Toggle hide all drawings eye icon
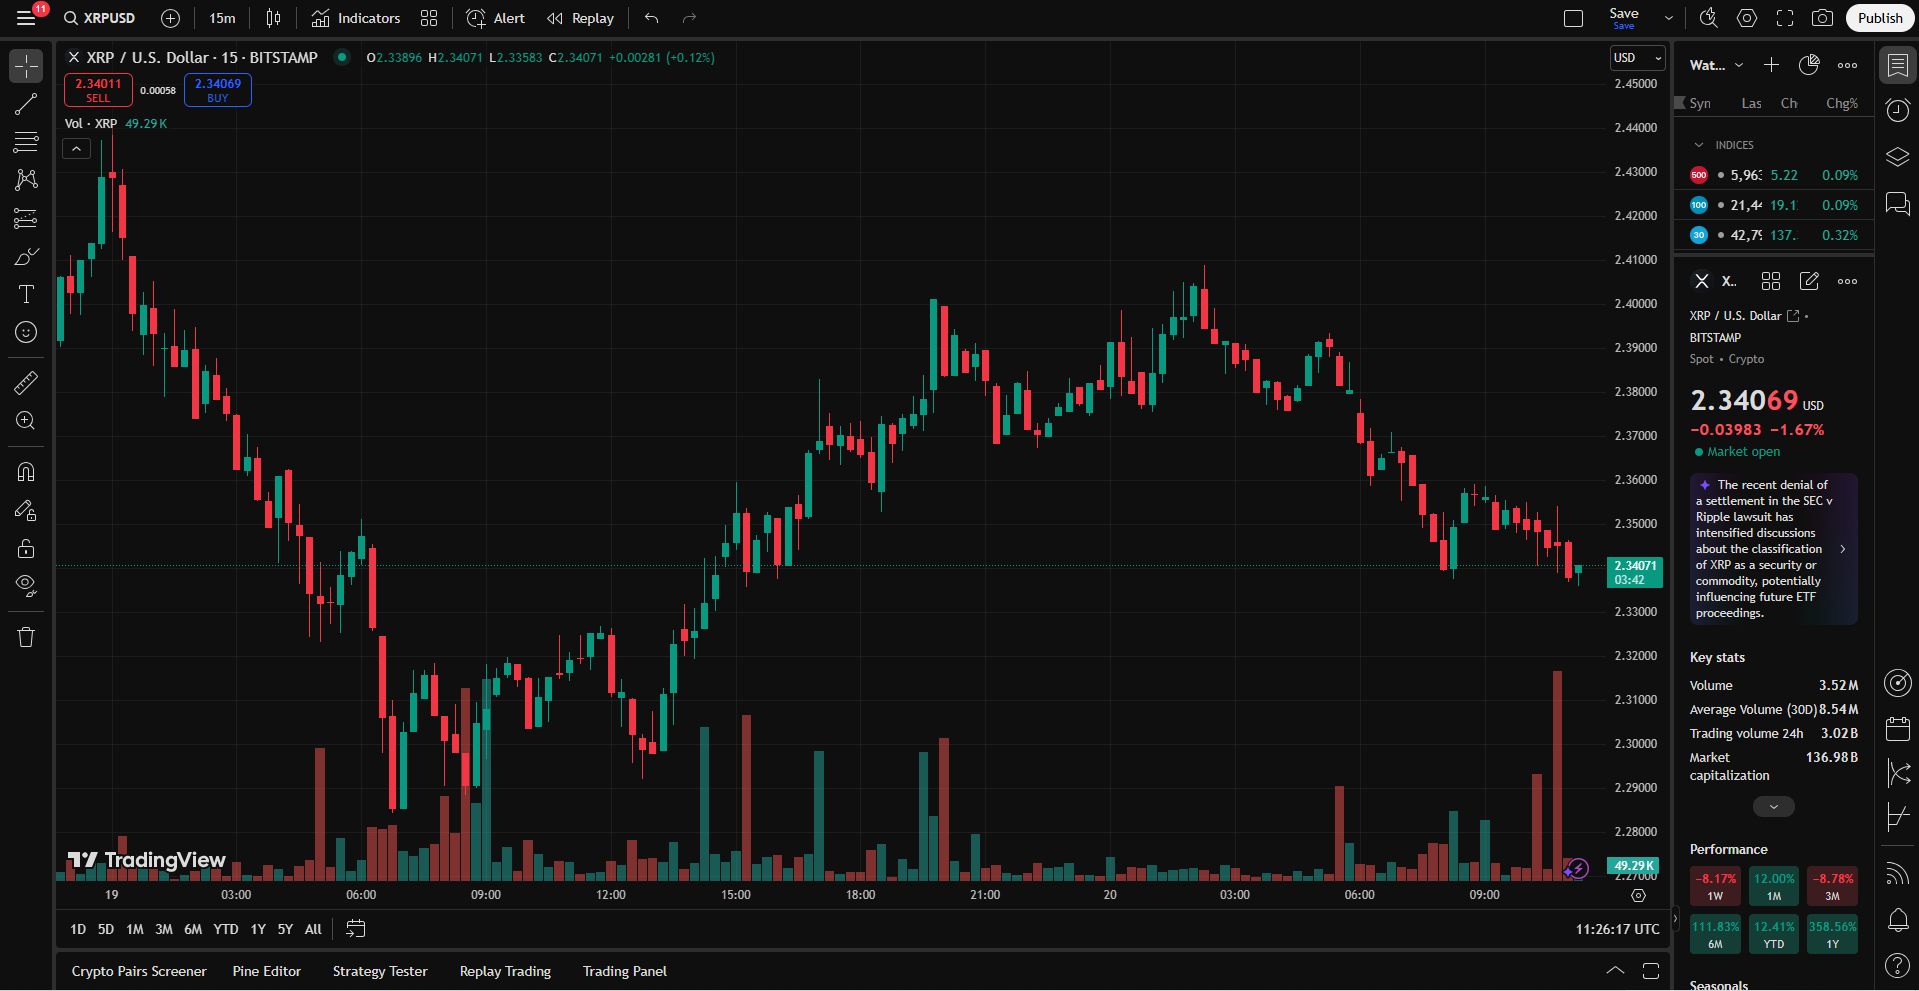This screenshot has height=991, width=1919. 26,585
